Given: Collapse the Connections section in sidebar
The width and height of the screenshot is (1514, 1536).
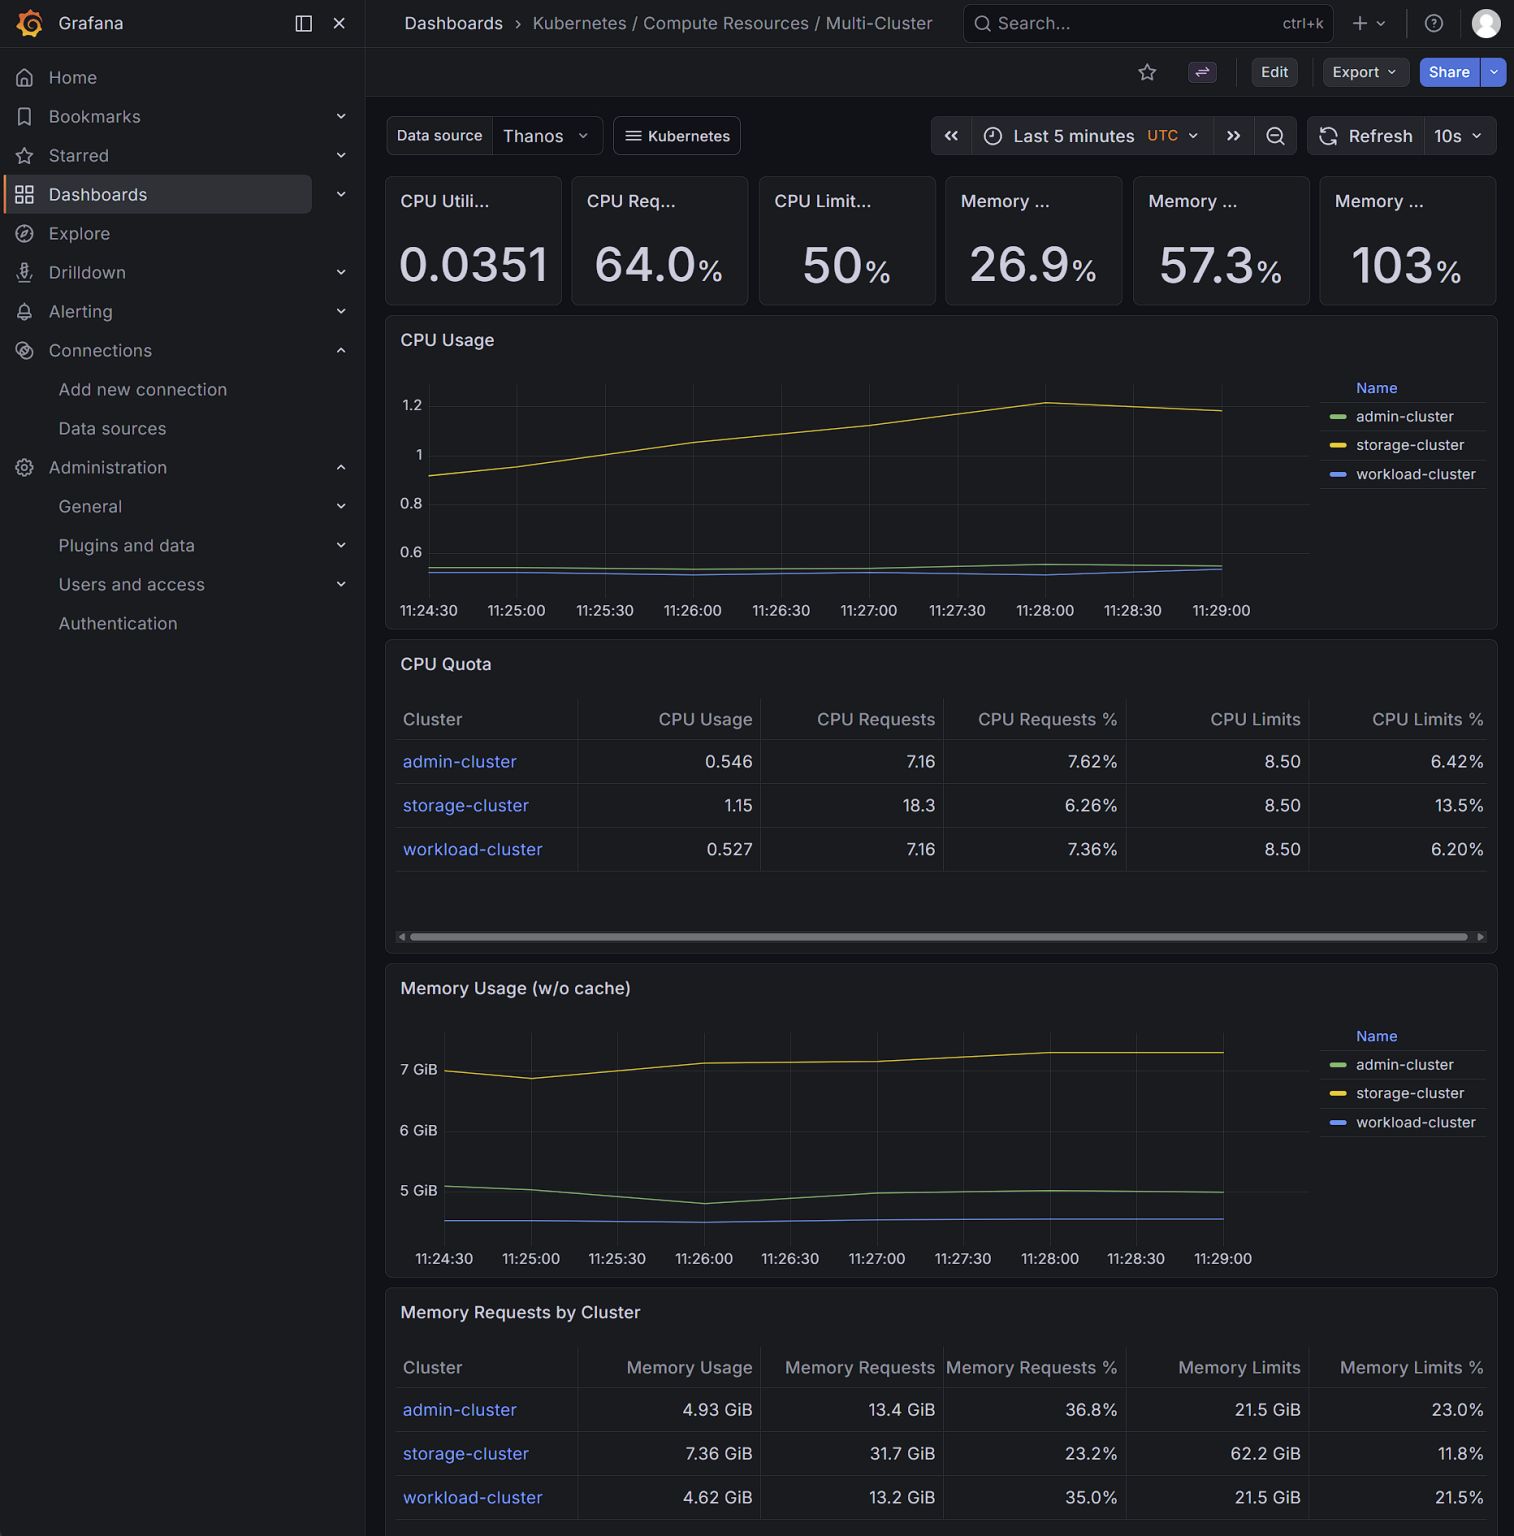Looking at the screenshot, I should point(341,351).
